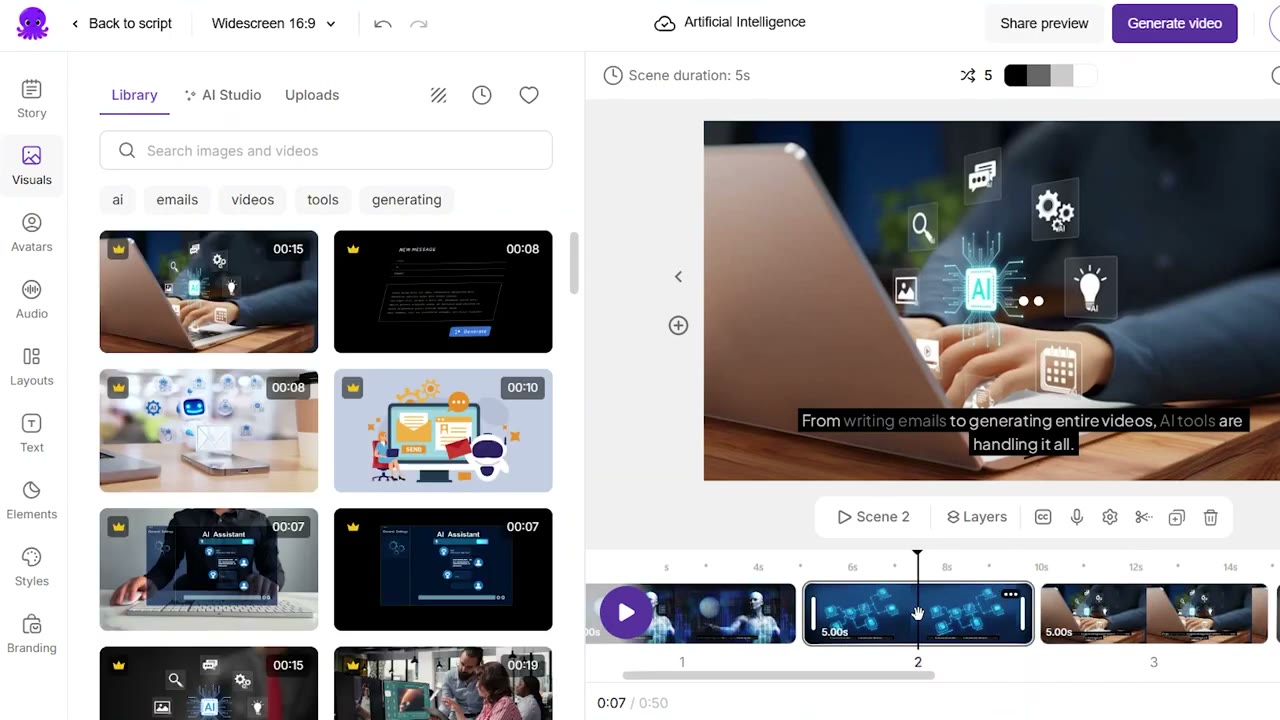Viewport: 1280px width, 720px height.
Task: Switch to the Library tab
Action: (x=134, y=95)
